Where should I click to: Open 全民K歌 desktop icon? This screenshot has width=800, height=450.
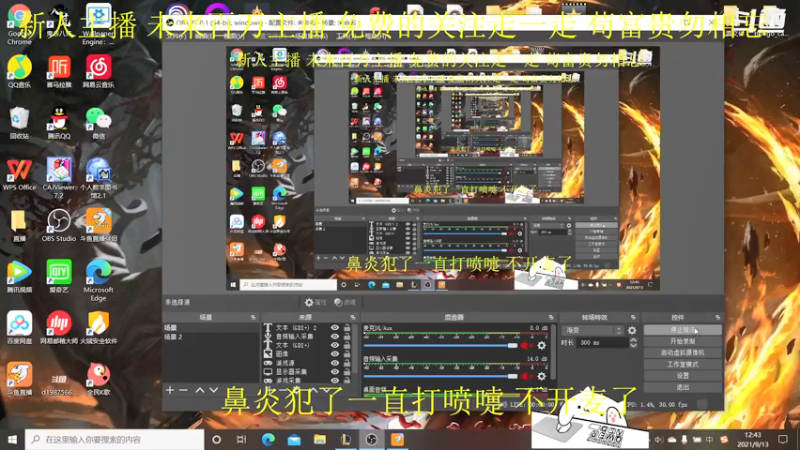98,379
